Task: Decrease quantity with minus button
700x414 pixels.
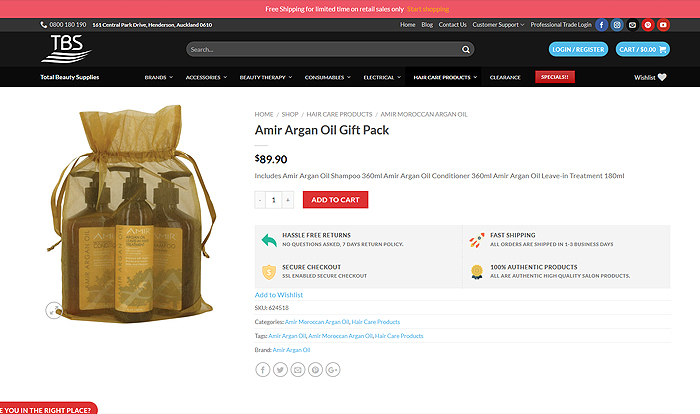Action: click(x=260, y=200)
